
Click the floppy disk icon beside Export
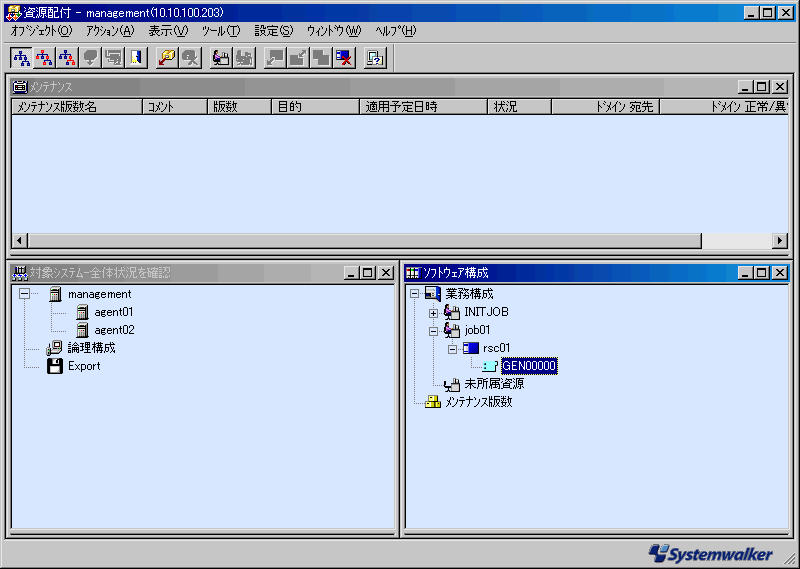pos(55,366)
